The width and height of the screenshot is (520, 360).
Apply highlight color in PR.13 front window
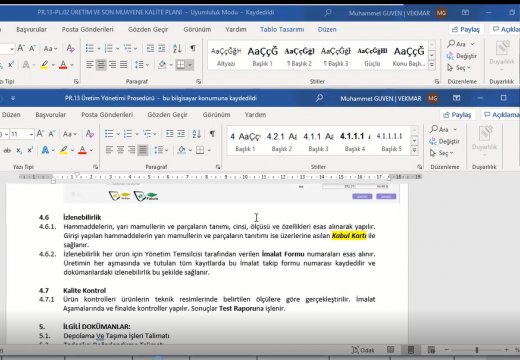(x=64, y=150)
